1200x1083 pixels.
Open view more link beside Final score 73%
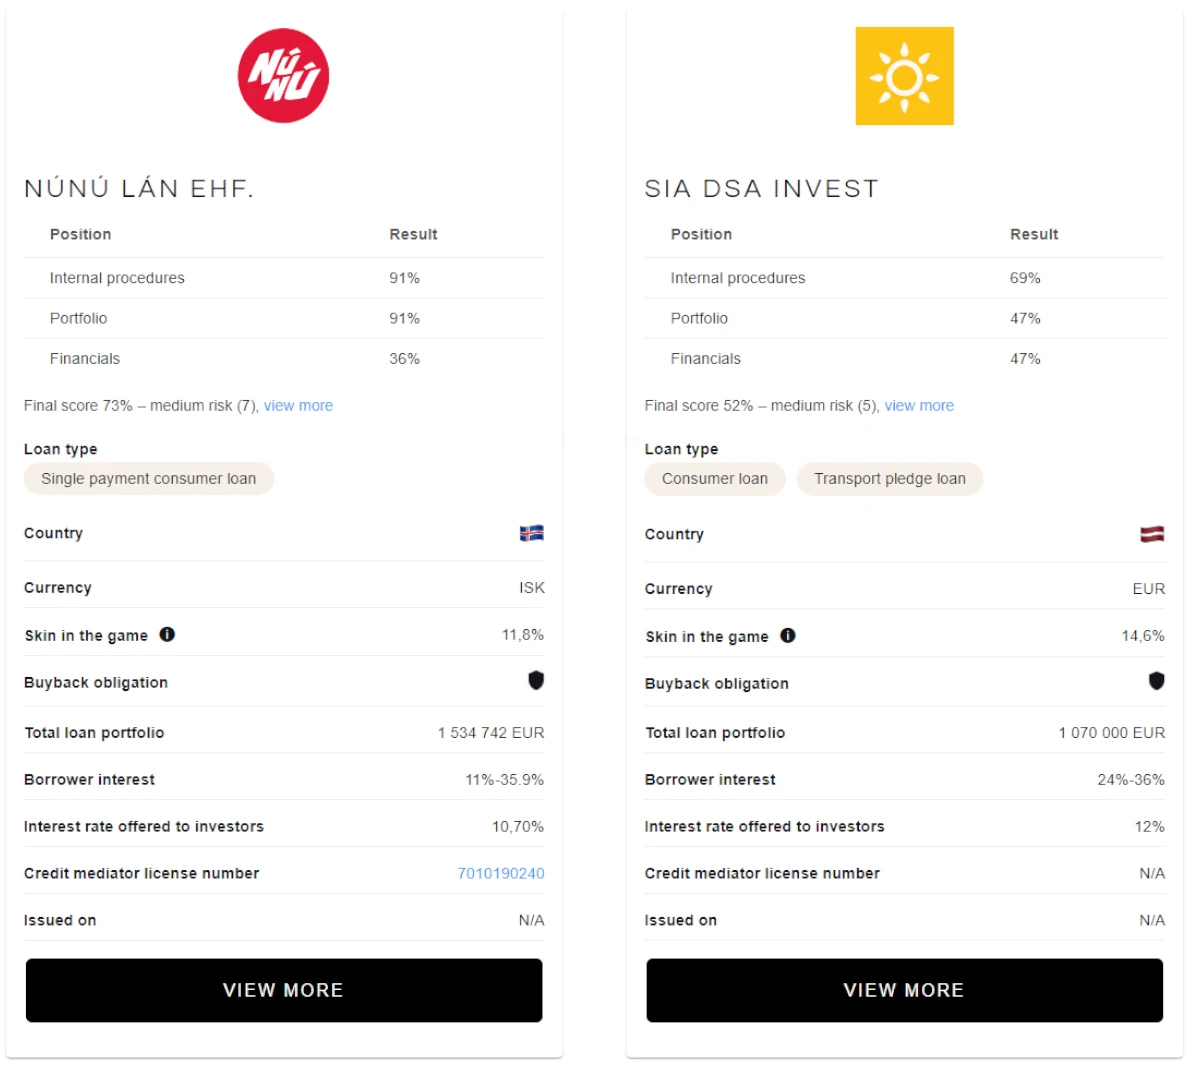pos(298,405)
